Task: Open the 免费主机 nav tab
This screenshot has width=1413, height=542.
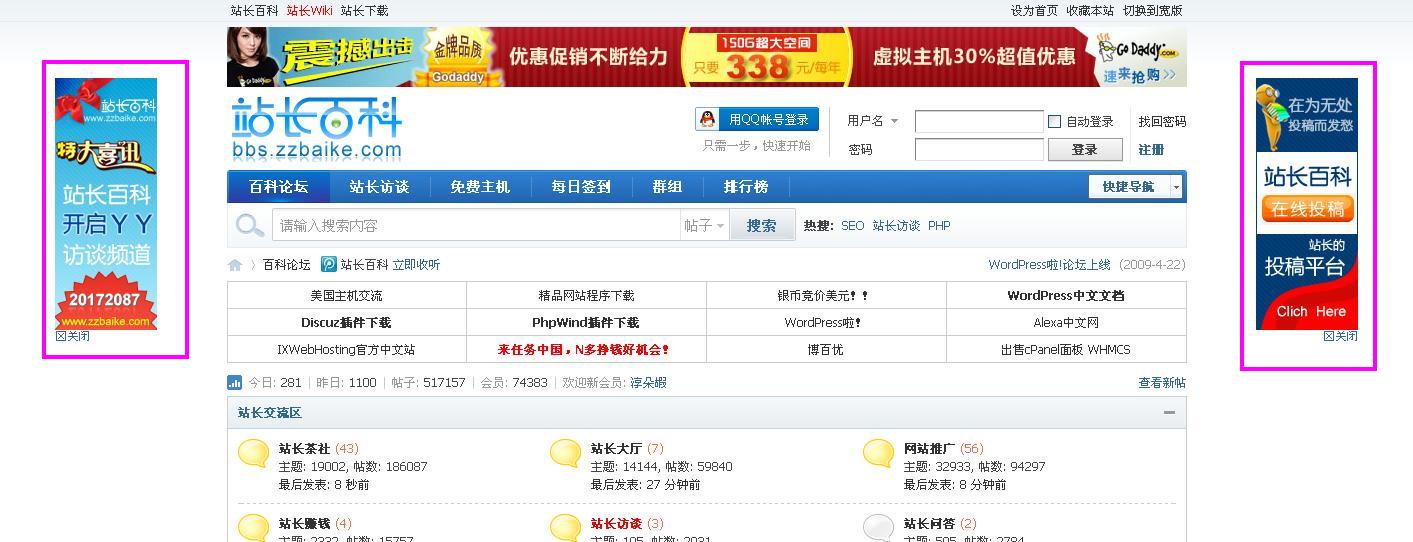Action: (x=480, y=187)
